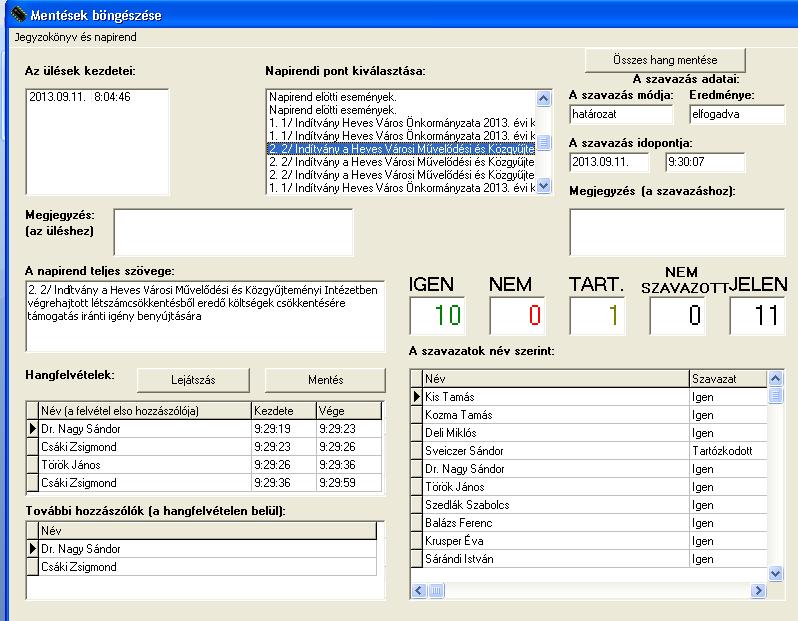Click the Név column header in votes table
798x621 pixels.
(x=556, y=379)
